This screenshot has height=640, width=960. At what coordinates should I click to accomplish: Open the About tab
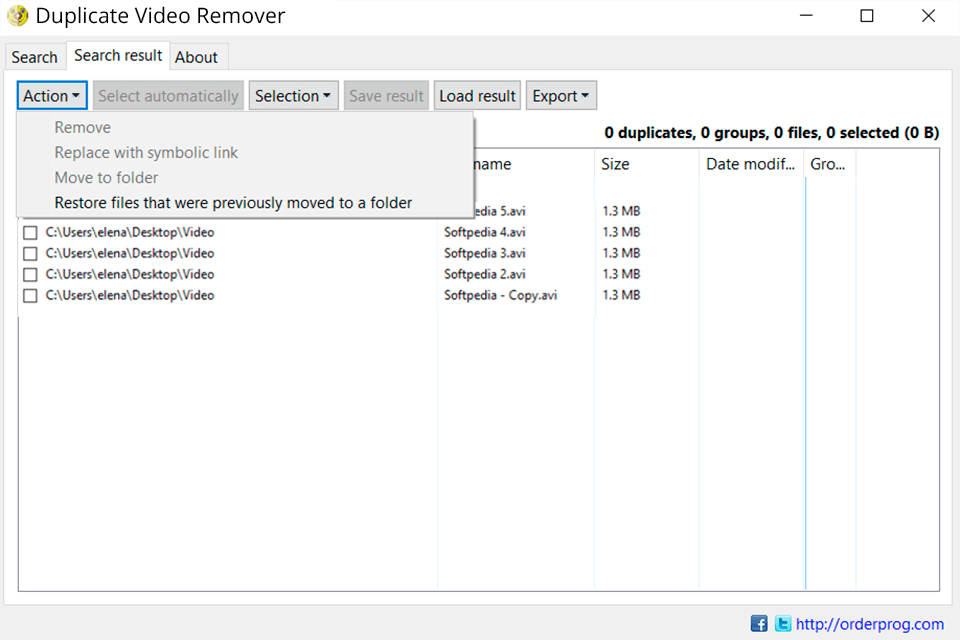coord(197,57)
